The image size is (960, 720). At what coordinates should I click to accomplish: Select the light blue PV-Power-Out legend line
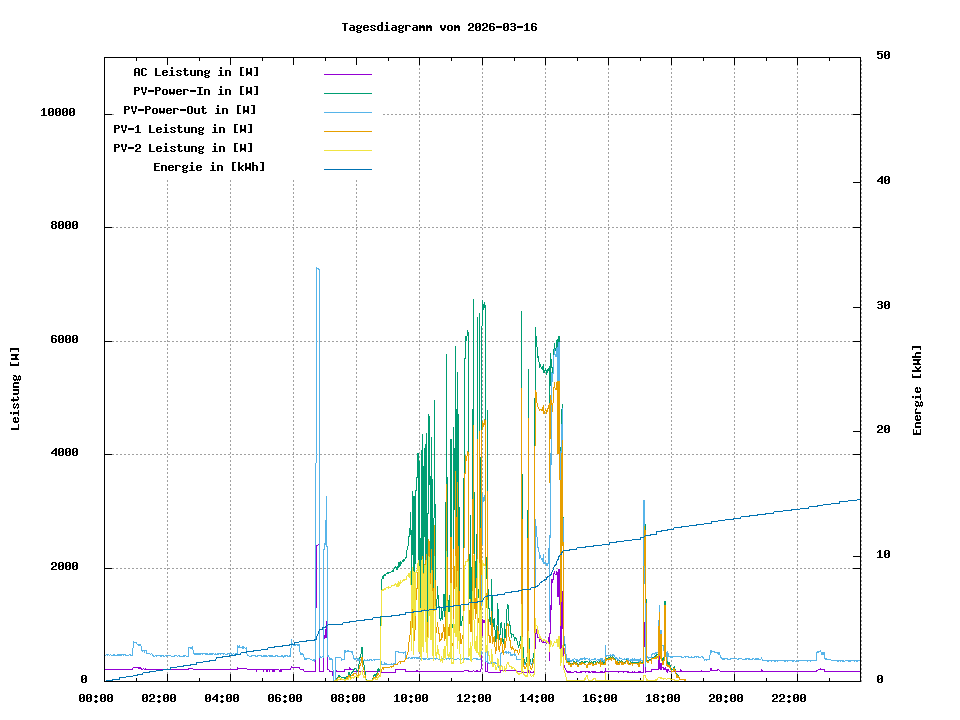coord(347,111)
